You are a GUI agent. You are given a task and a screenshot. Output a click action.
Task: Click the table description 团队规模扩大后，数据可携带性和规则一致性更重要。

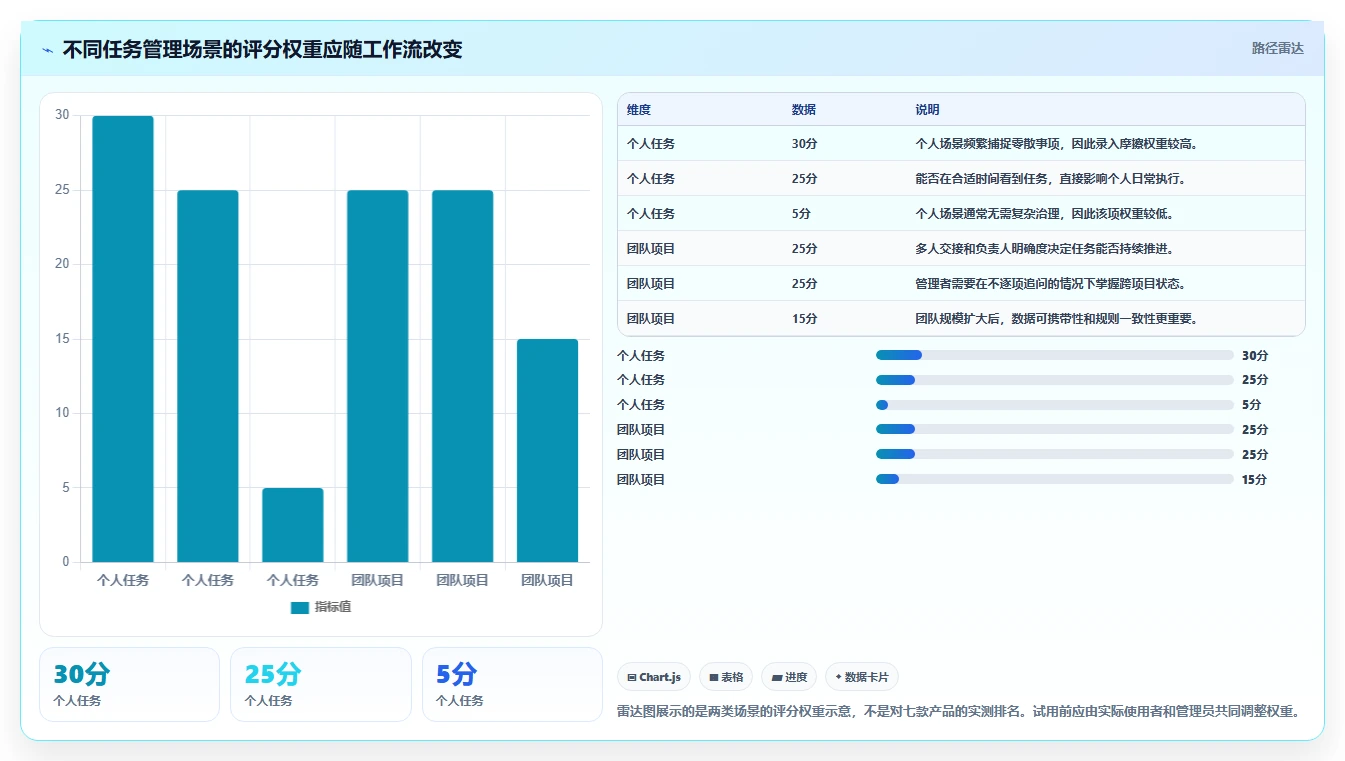tap(1056, 319)
